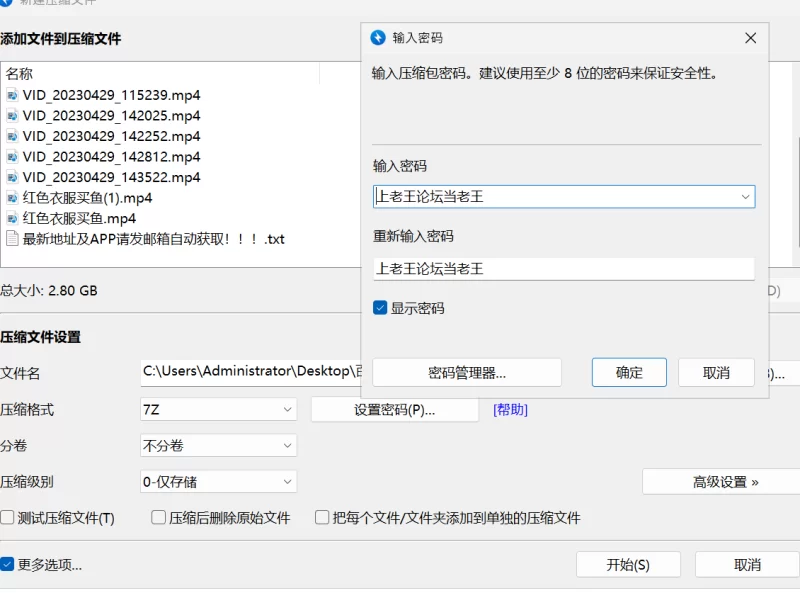Click the [帮助] help link
800x593 pixels.
point(510,409)
